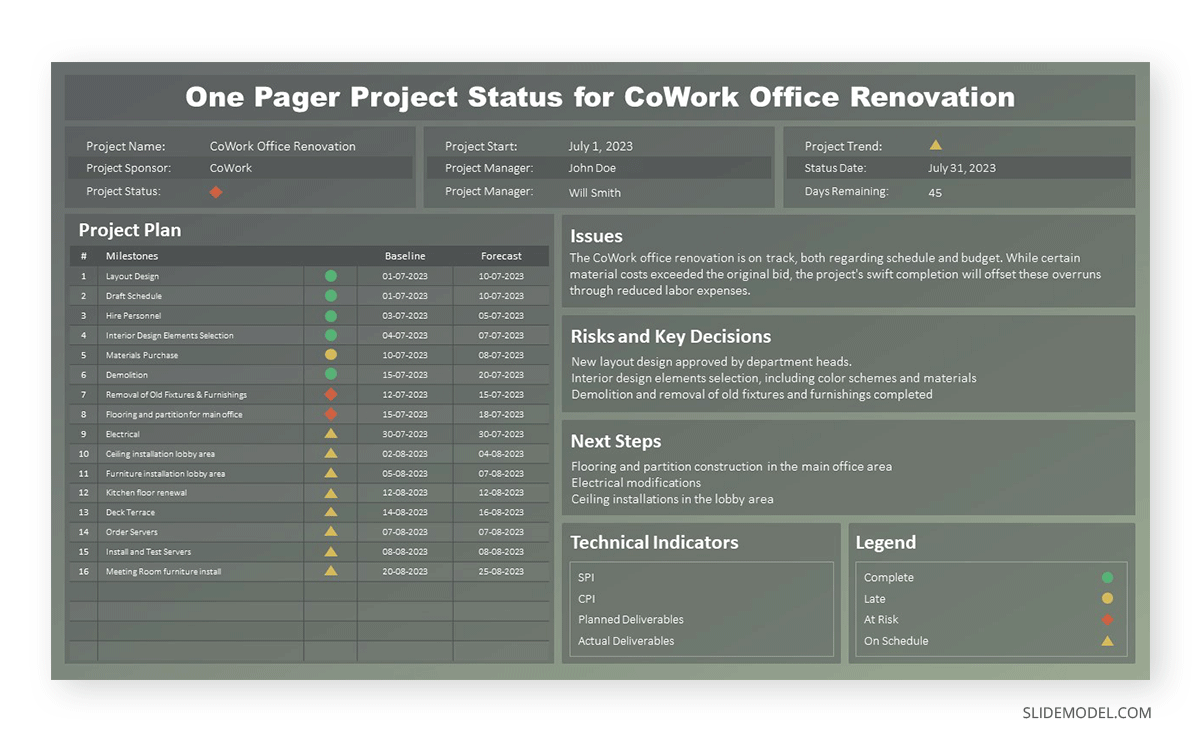The width and height of the screenshot is (1200, 743).
Task: Select the 'Planned Deliverables' indicator
Action: (x=631, y=620)
